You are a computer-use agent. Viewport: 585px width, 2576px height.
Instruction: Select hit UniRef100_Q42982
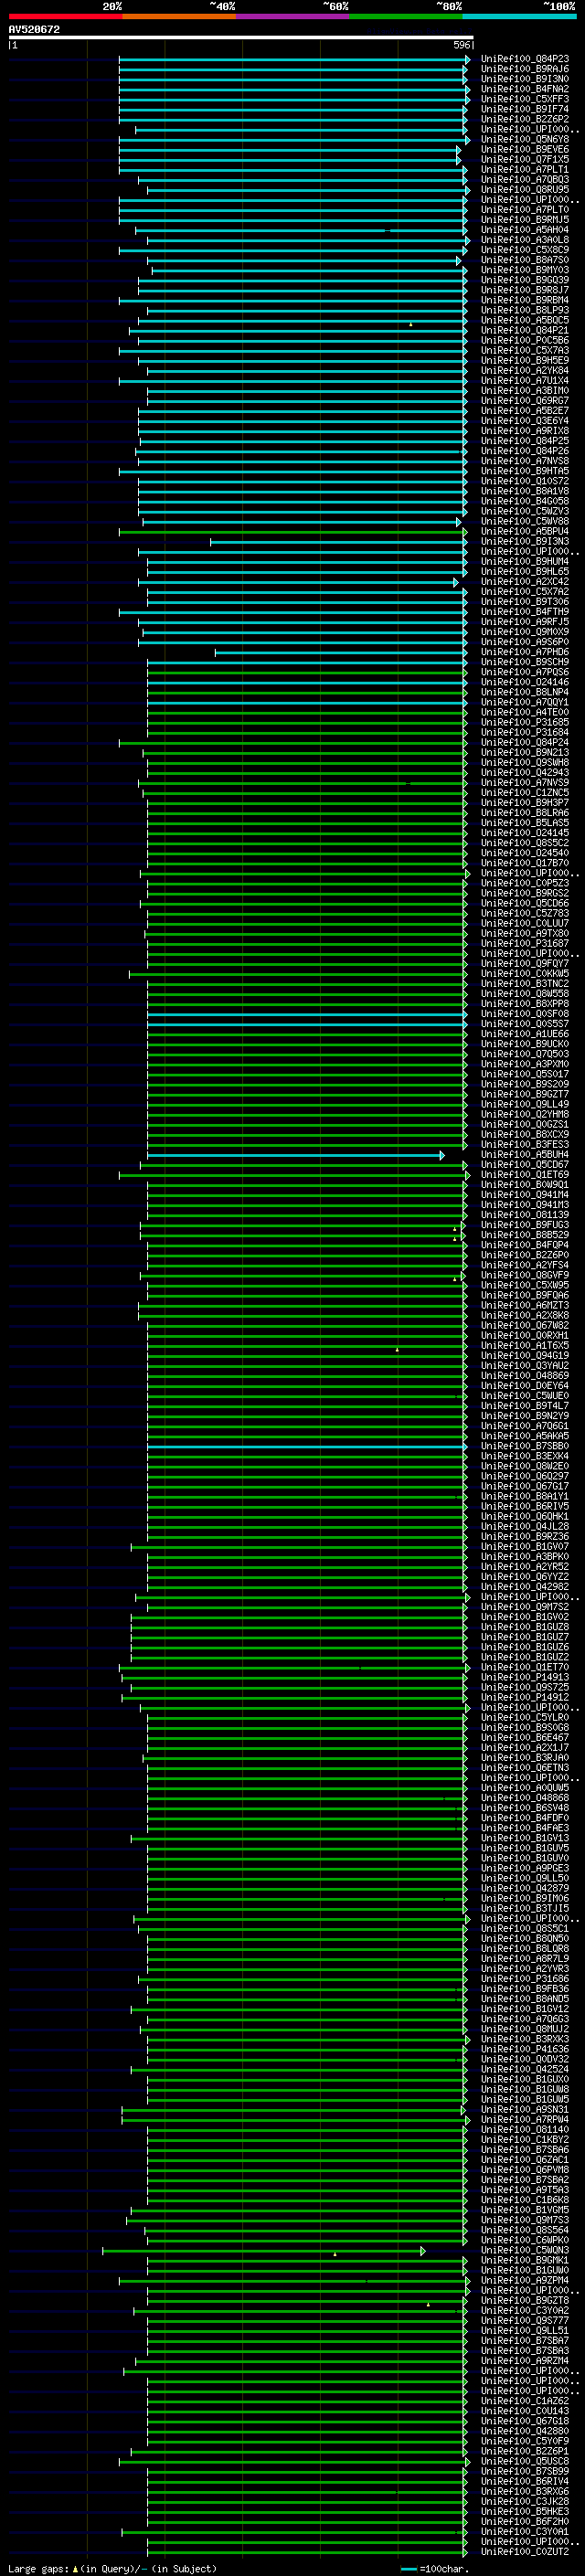525,1587
